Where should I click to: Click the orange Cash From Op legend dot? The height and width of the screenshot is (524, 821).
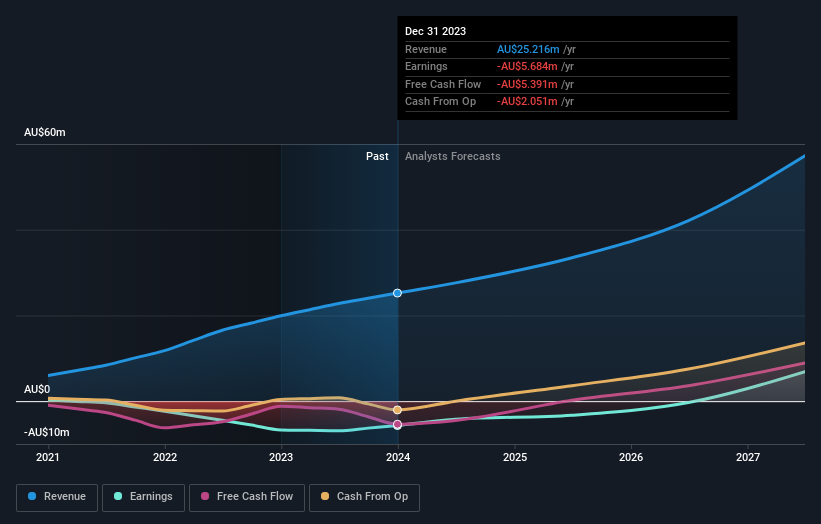coord(325,496)
